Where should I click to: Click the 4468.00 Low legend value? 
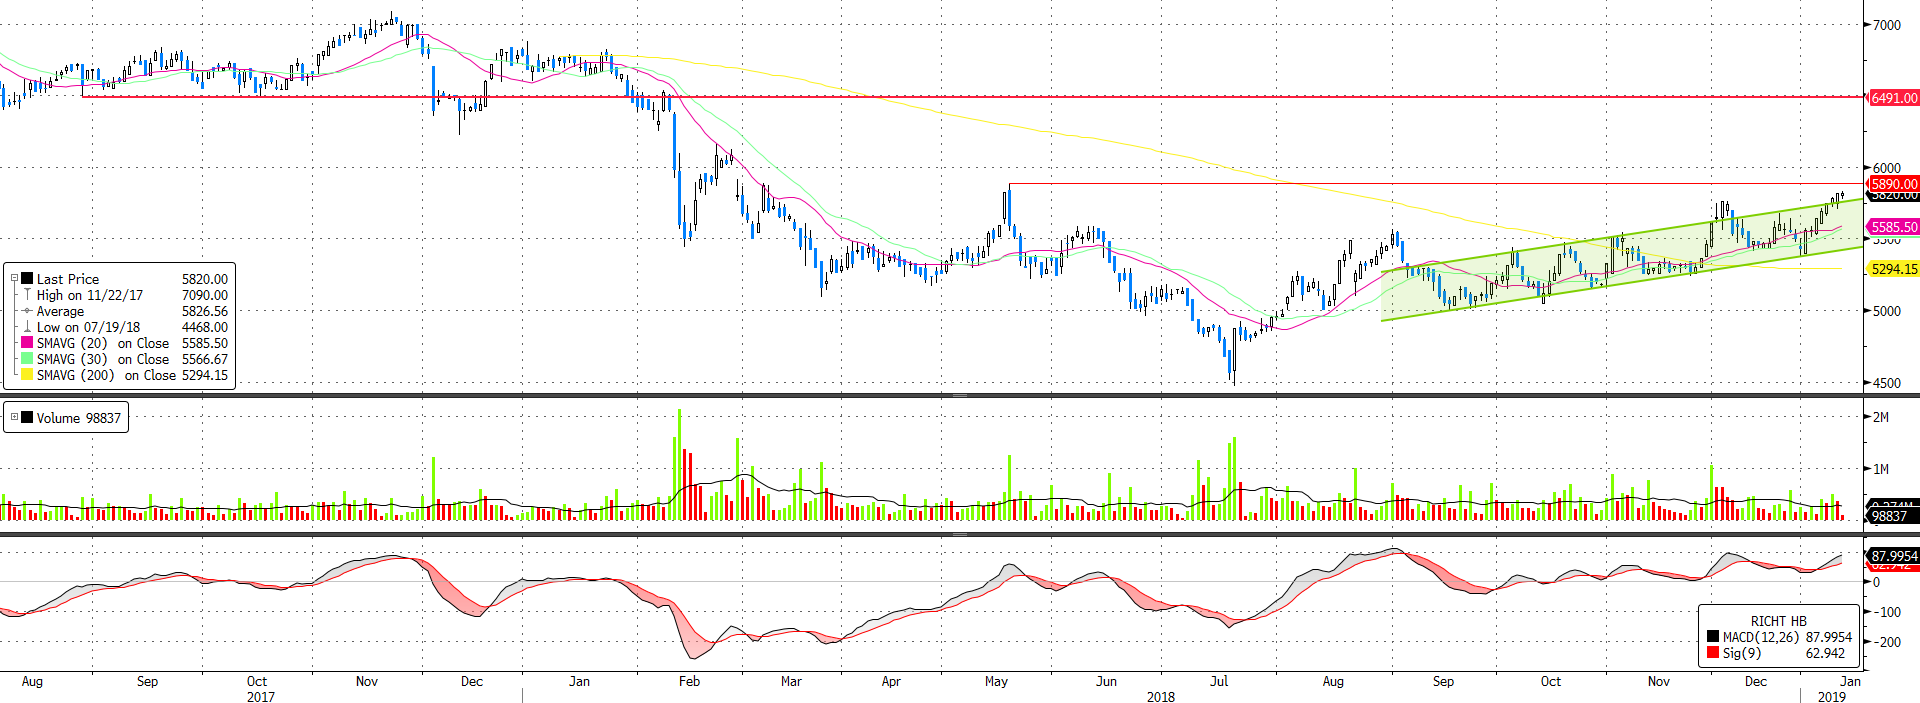[x=204, y=327]
